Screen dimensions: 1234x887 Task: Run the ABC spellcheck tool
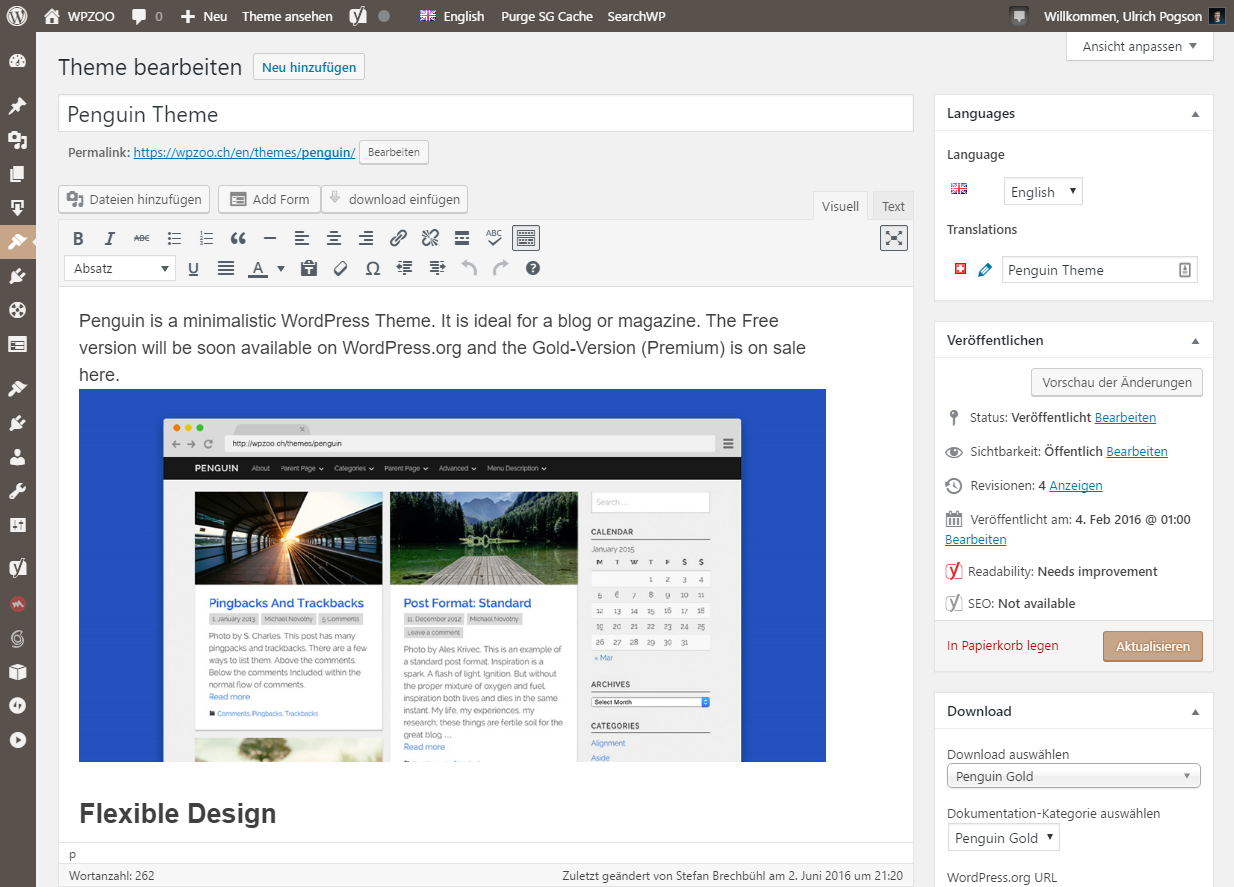pos(494,238)
